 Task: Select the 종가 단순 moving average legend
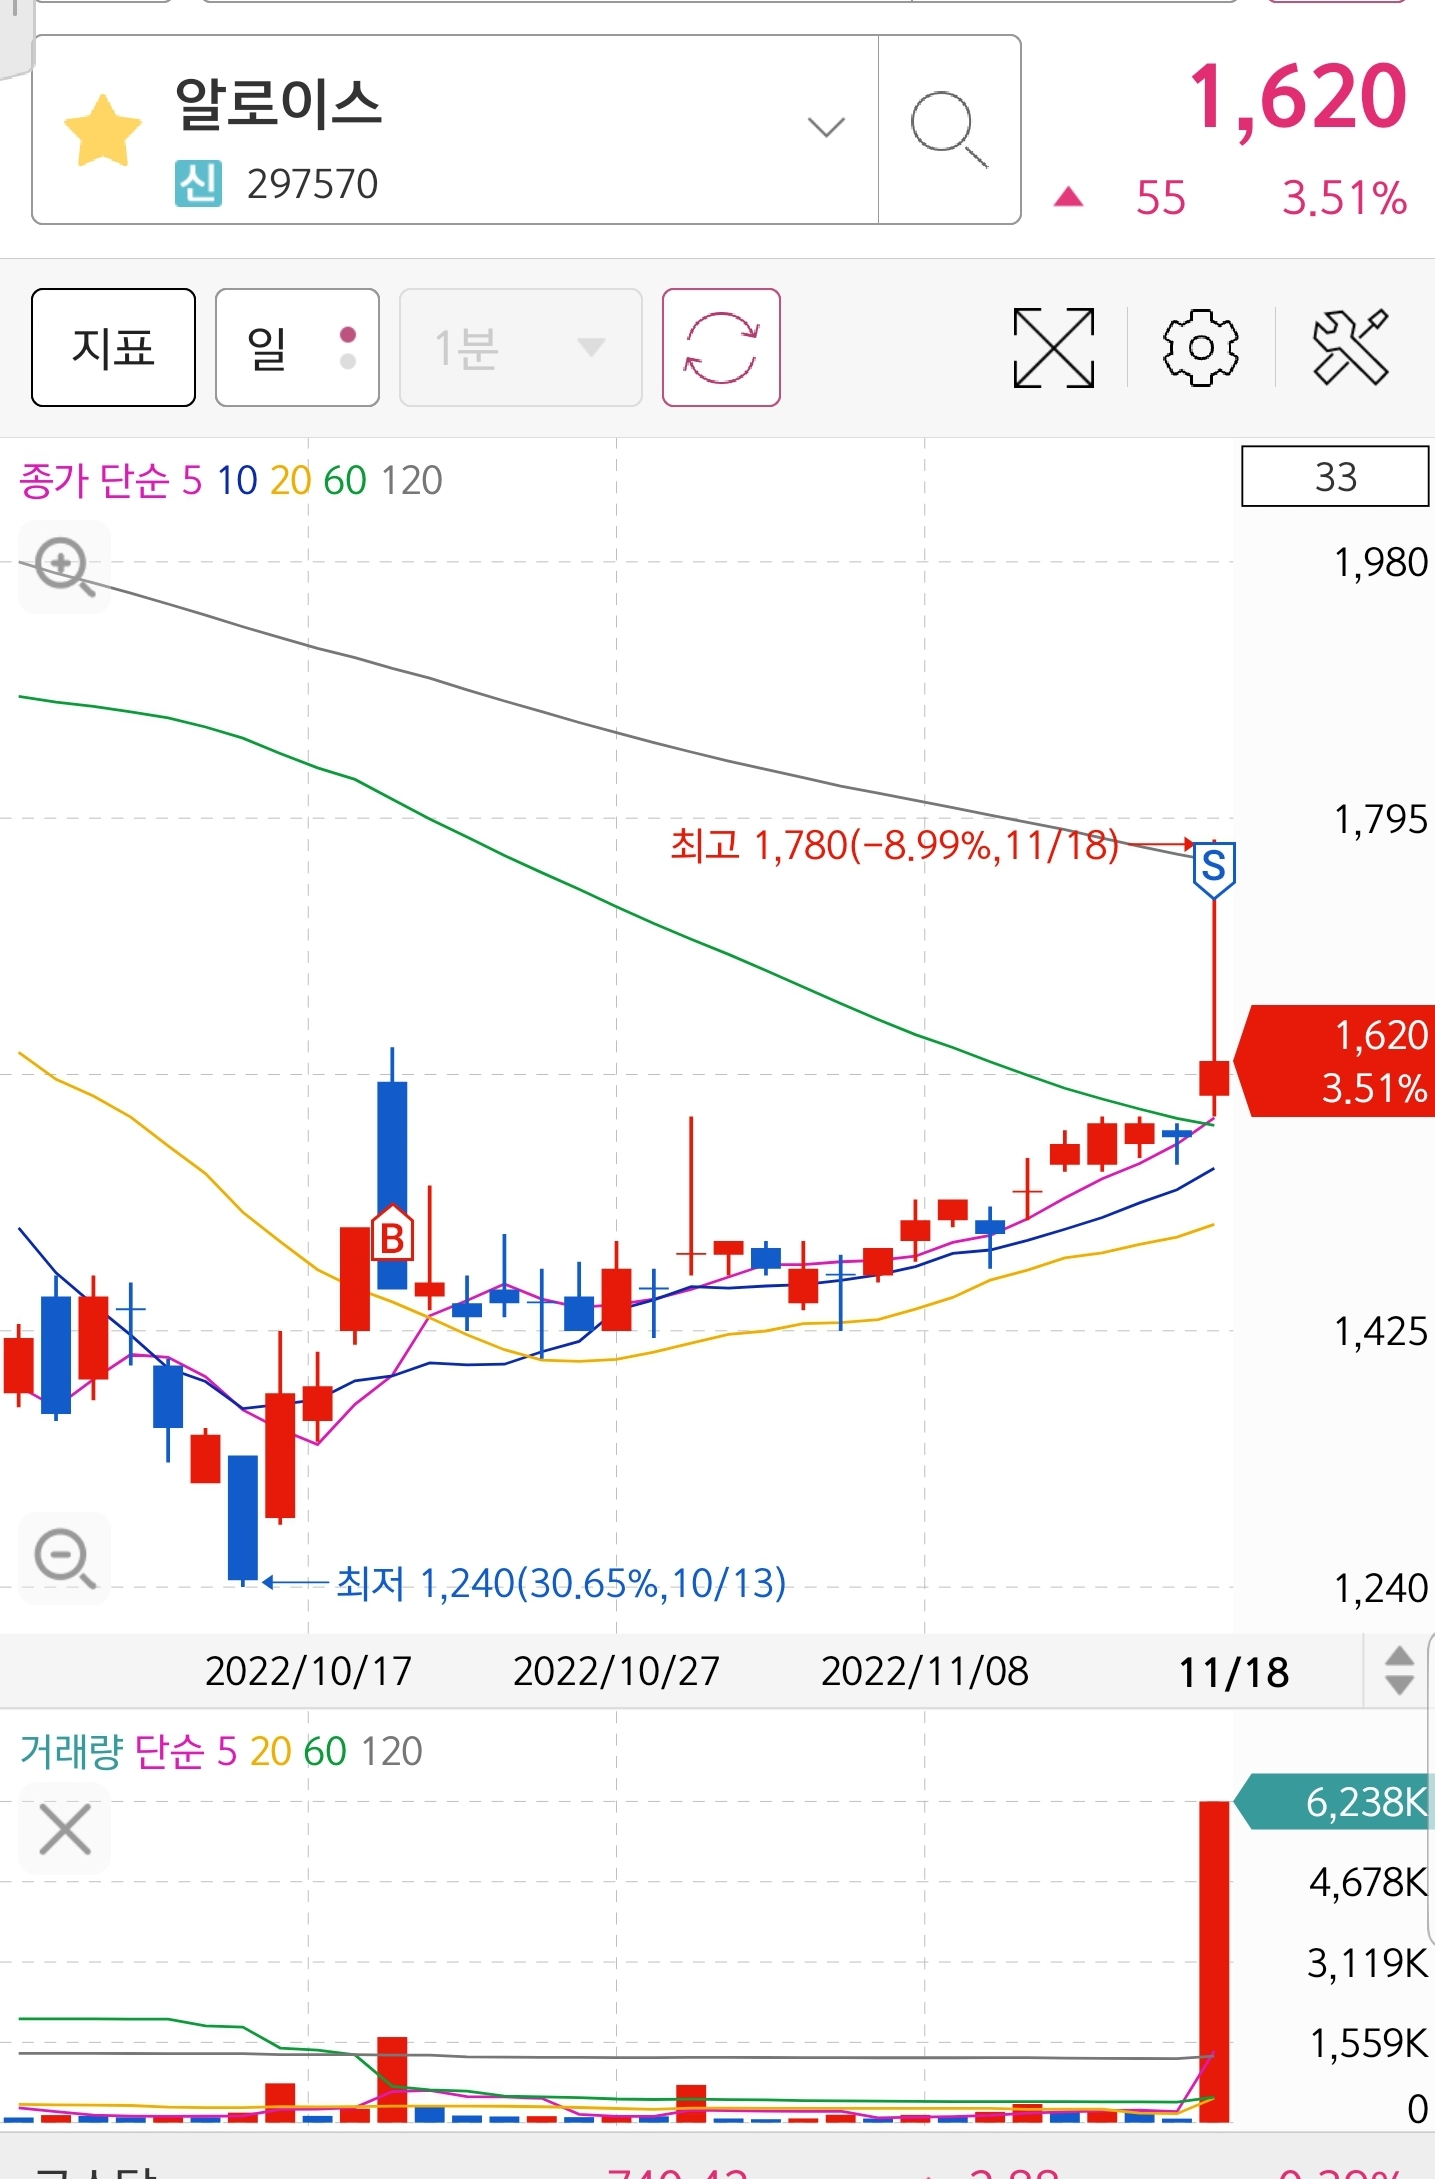coord(94,480)
